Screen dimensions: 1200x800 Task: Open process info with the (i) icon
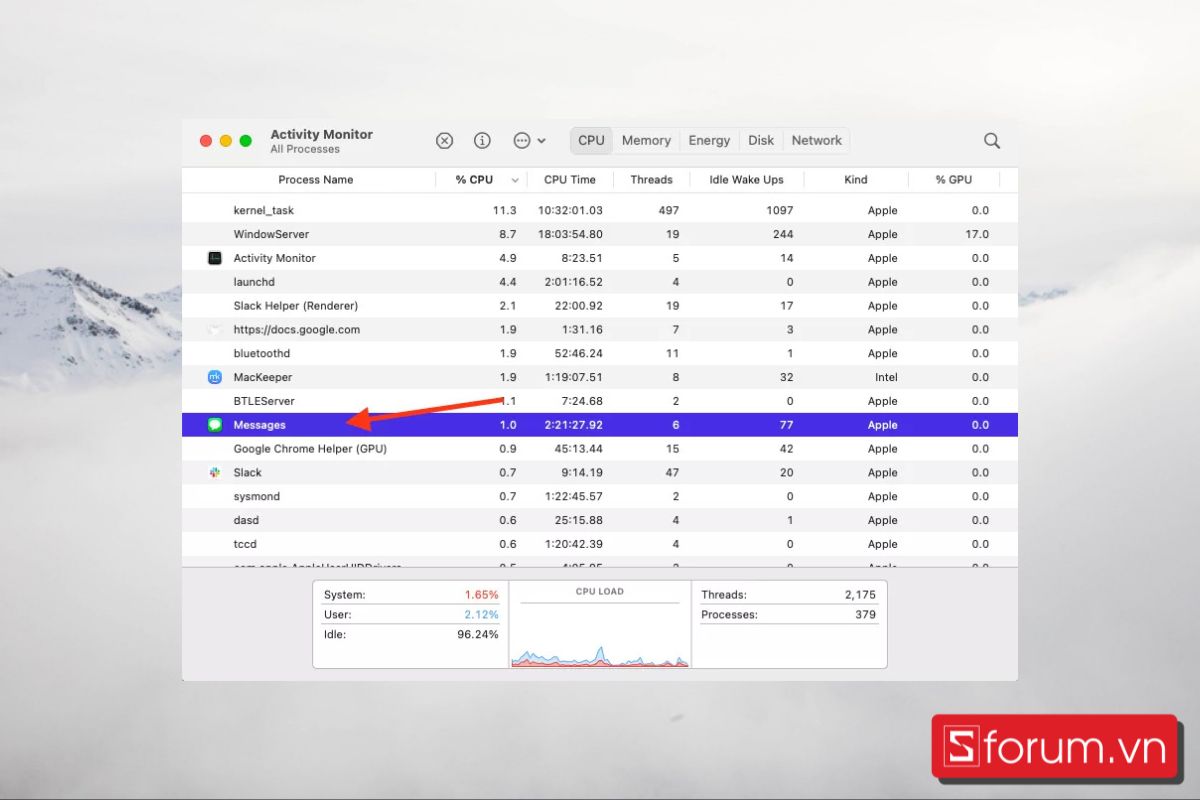point(482,141)
